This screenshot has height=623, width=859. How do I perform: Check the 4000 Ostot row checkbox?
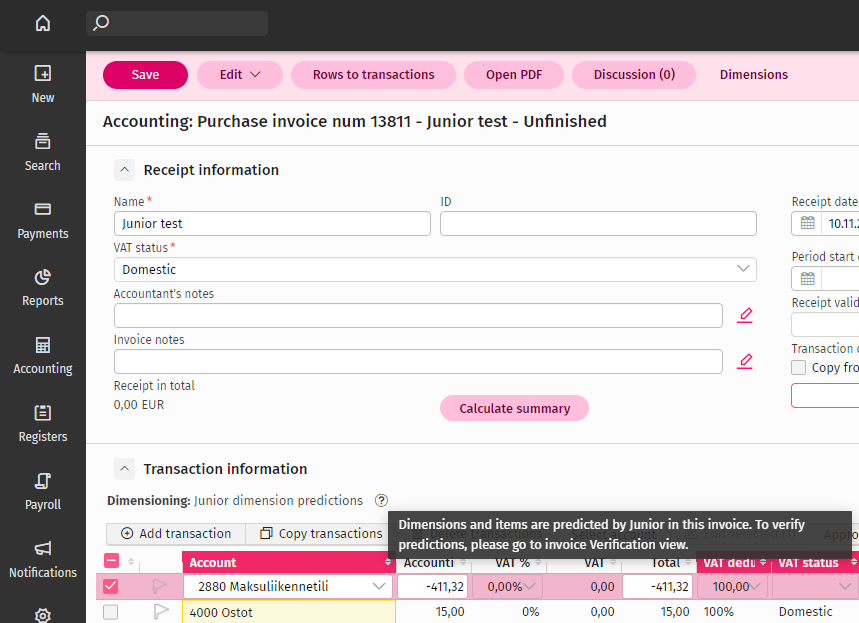tap(111, 612)
